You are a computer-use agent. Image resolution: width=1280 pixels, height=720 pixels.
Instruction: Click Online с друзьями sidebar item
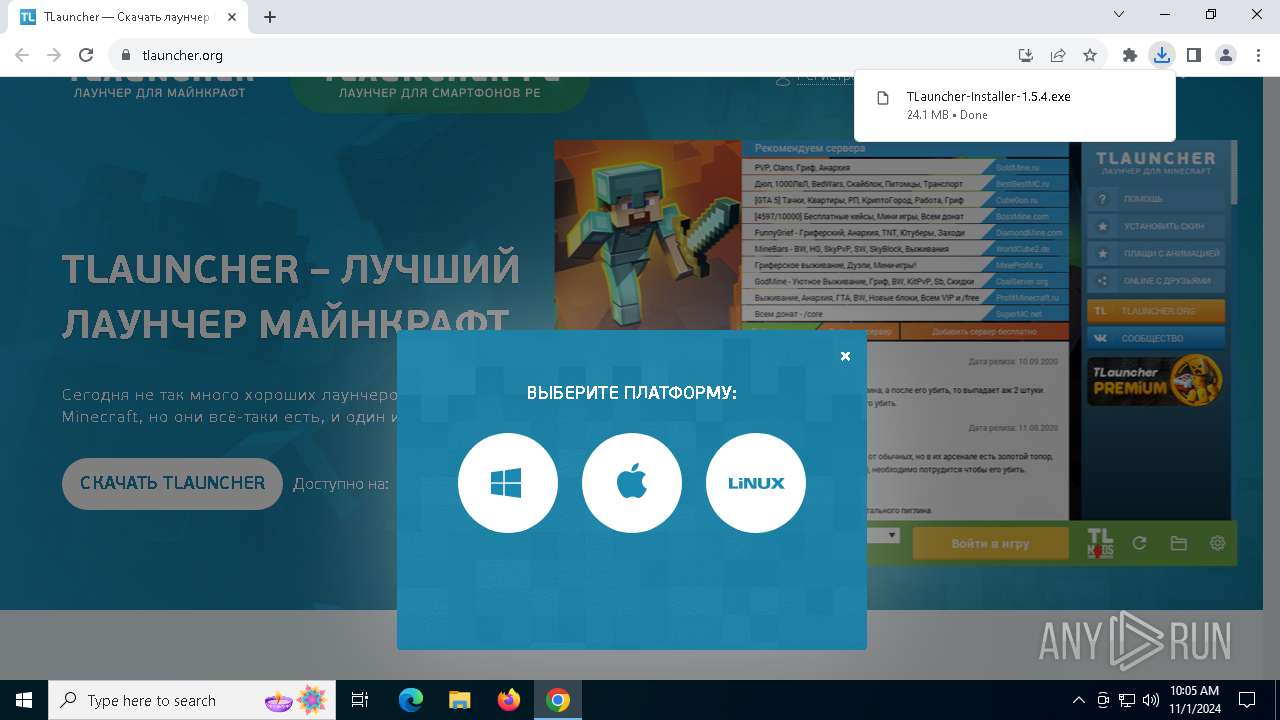[1155, 281]
